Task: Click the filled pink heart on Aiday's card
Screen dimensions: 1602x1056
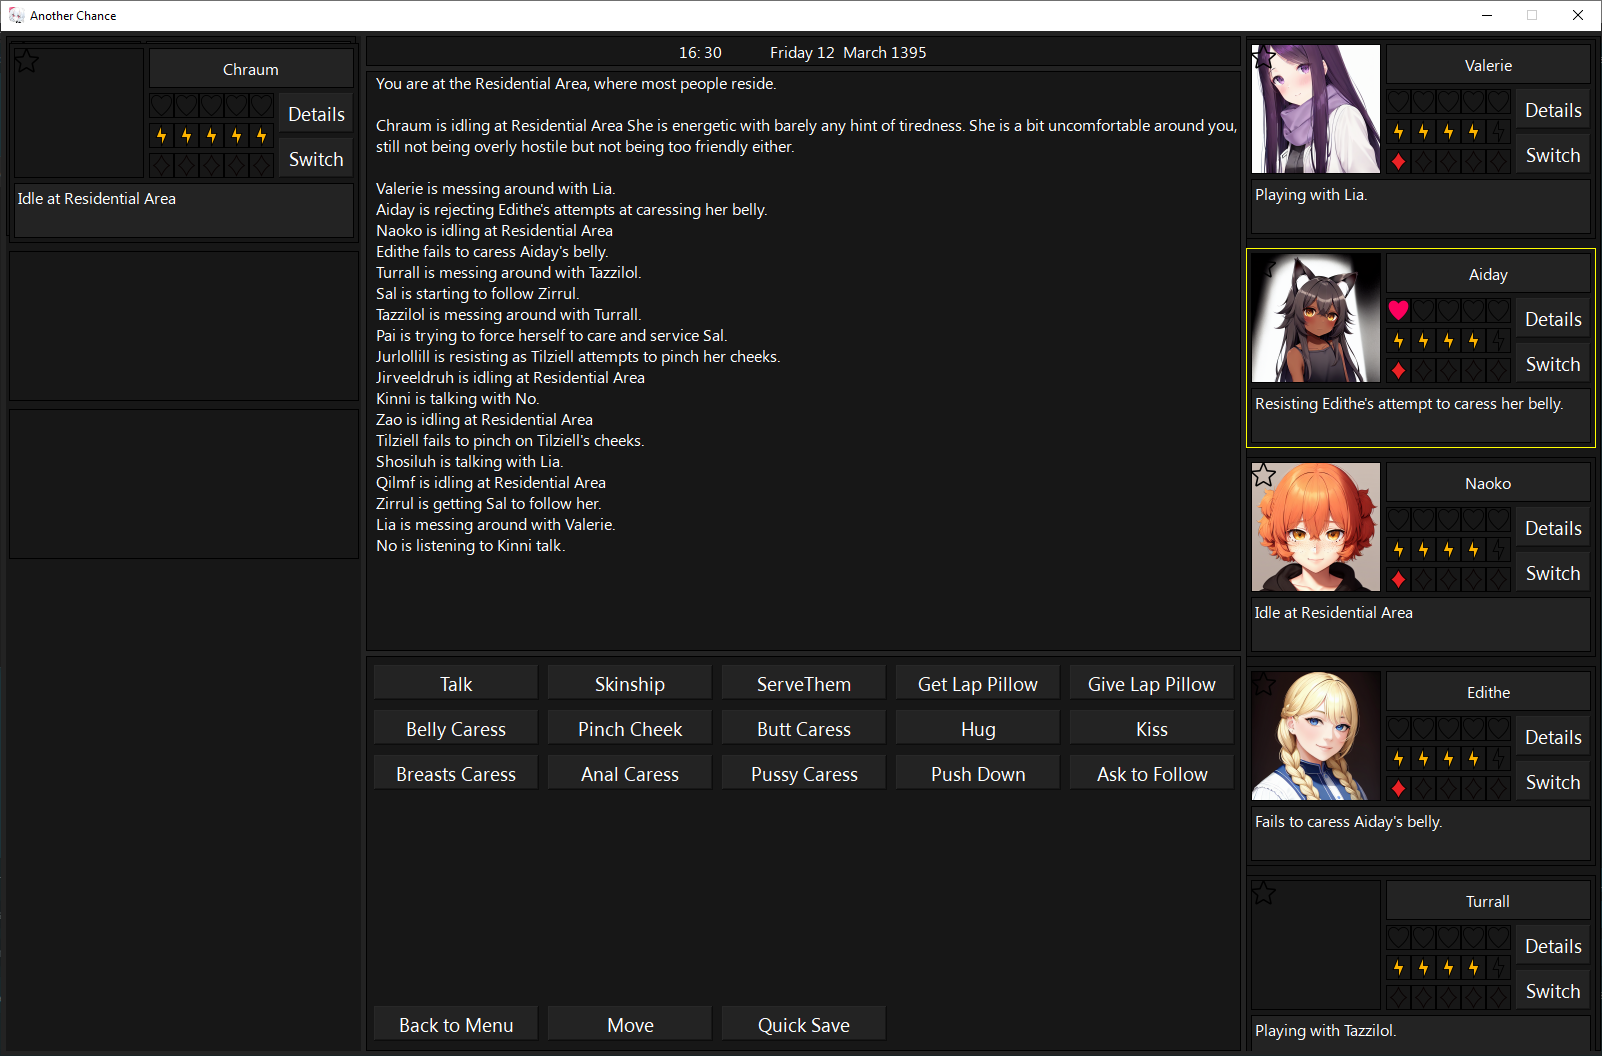Action: pyautogui.click(x=1398, y=311)
